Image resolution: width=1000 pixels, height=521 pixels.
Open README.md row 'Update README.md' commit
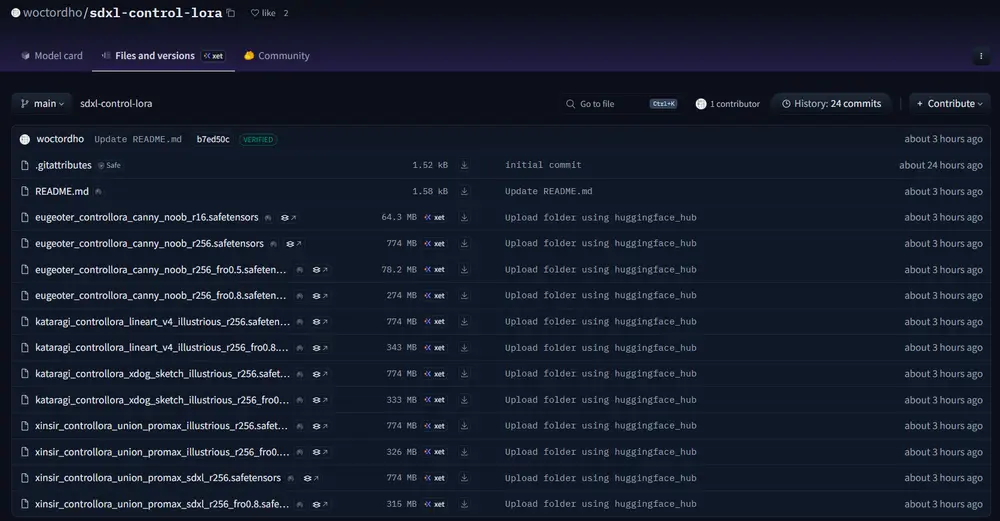click(548, 191)
